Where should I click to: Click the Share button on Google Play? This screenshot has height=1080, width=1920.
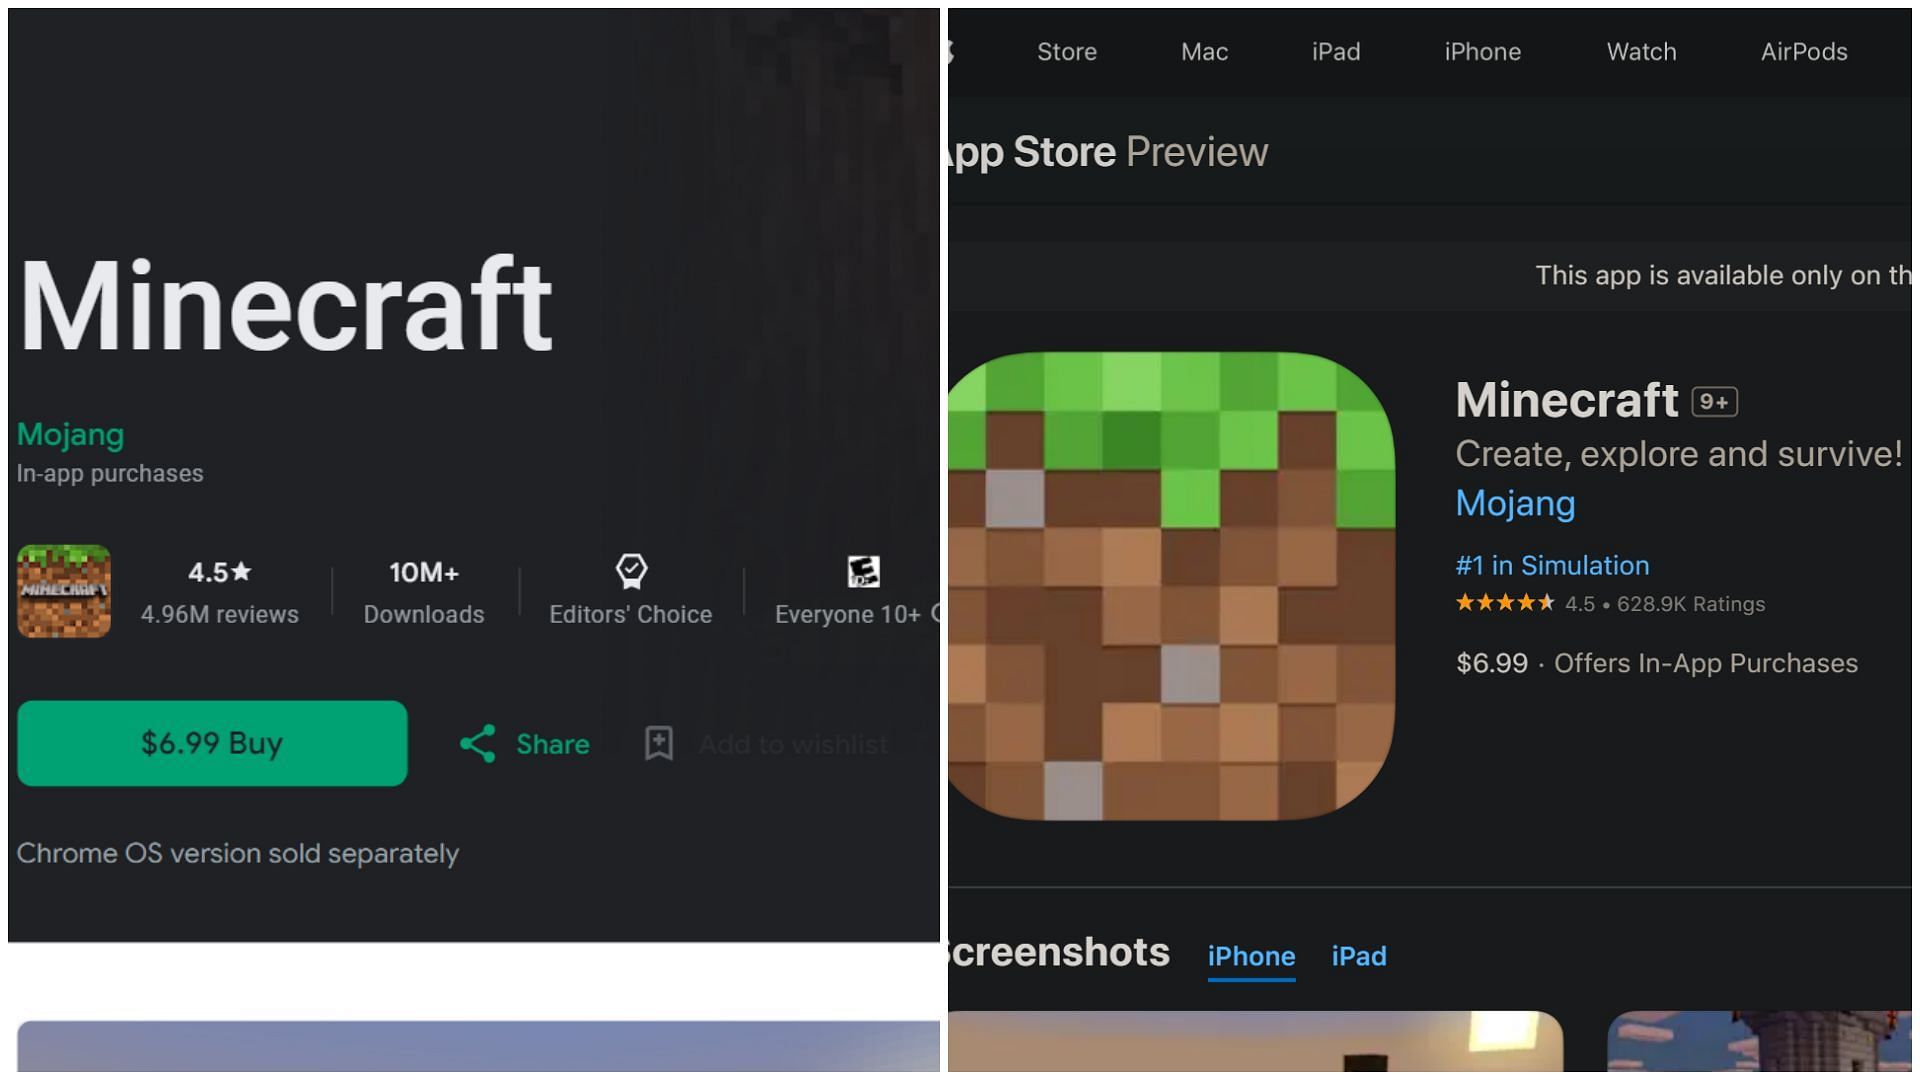click(x=526, y=742)
